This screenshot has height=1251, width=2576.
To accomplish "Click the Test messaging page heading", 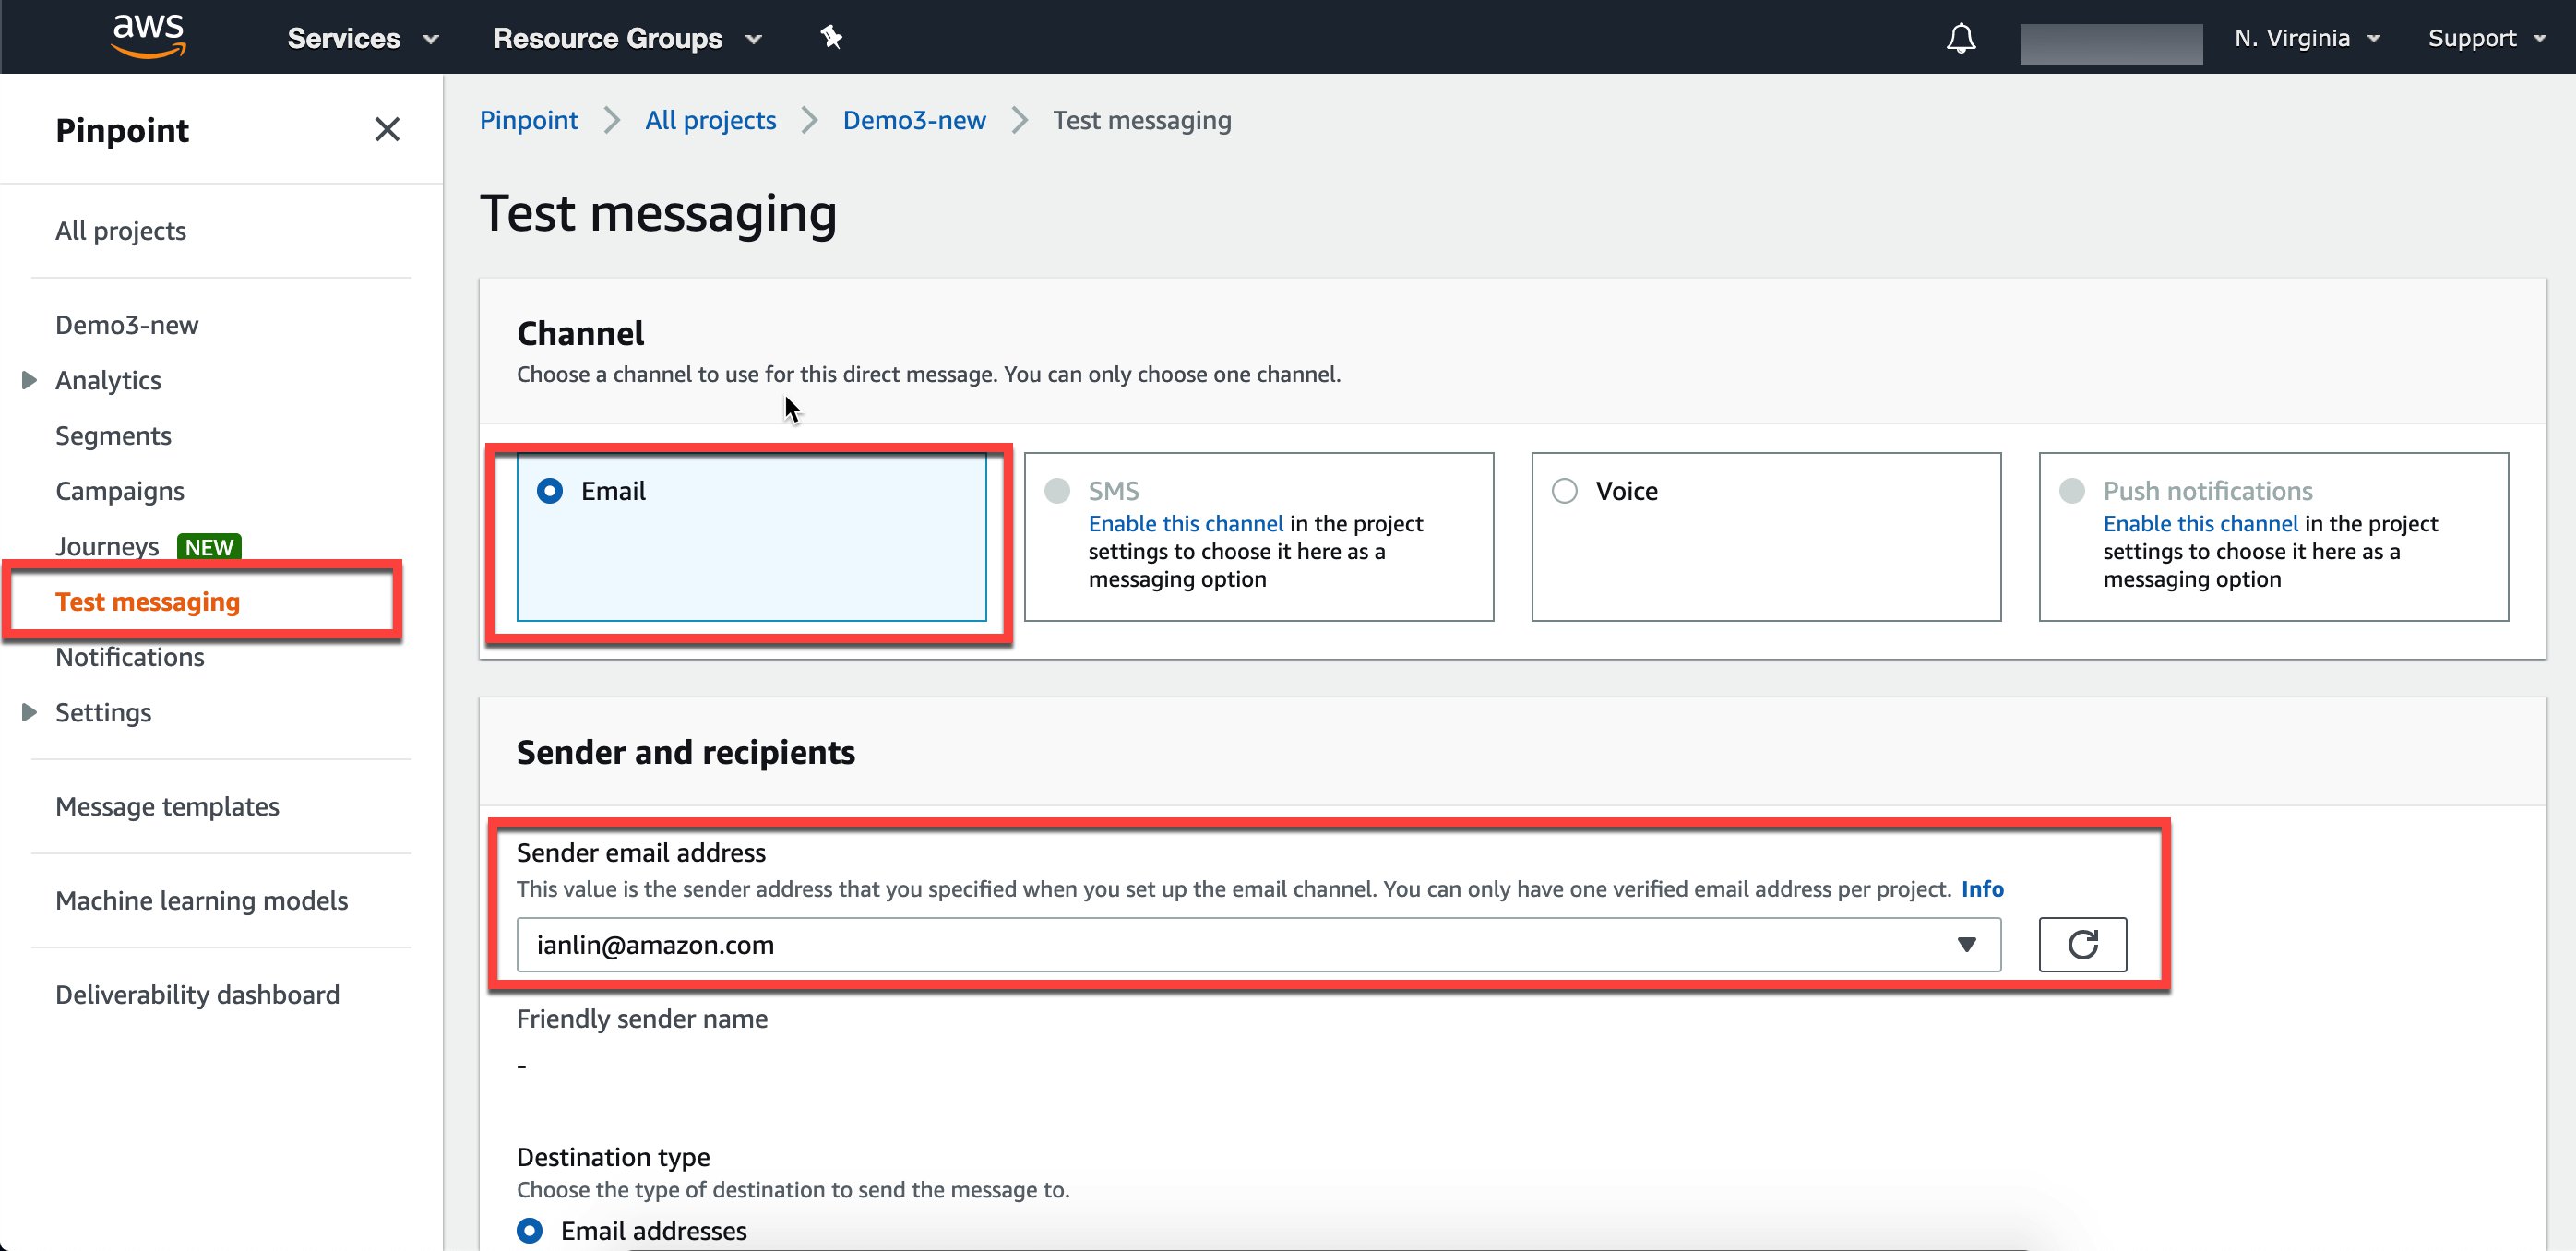I will coord(658,213).
